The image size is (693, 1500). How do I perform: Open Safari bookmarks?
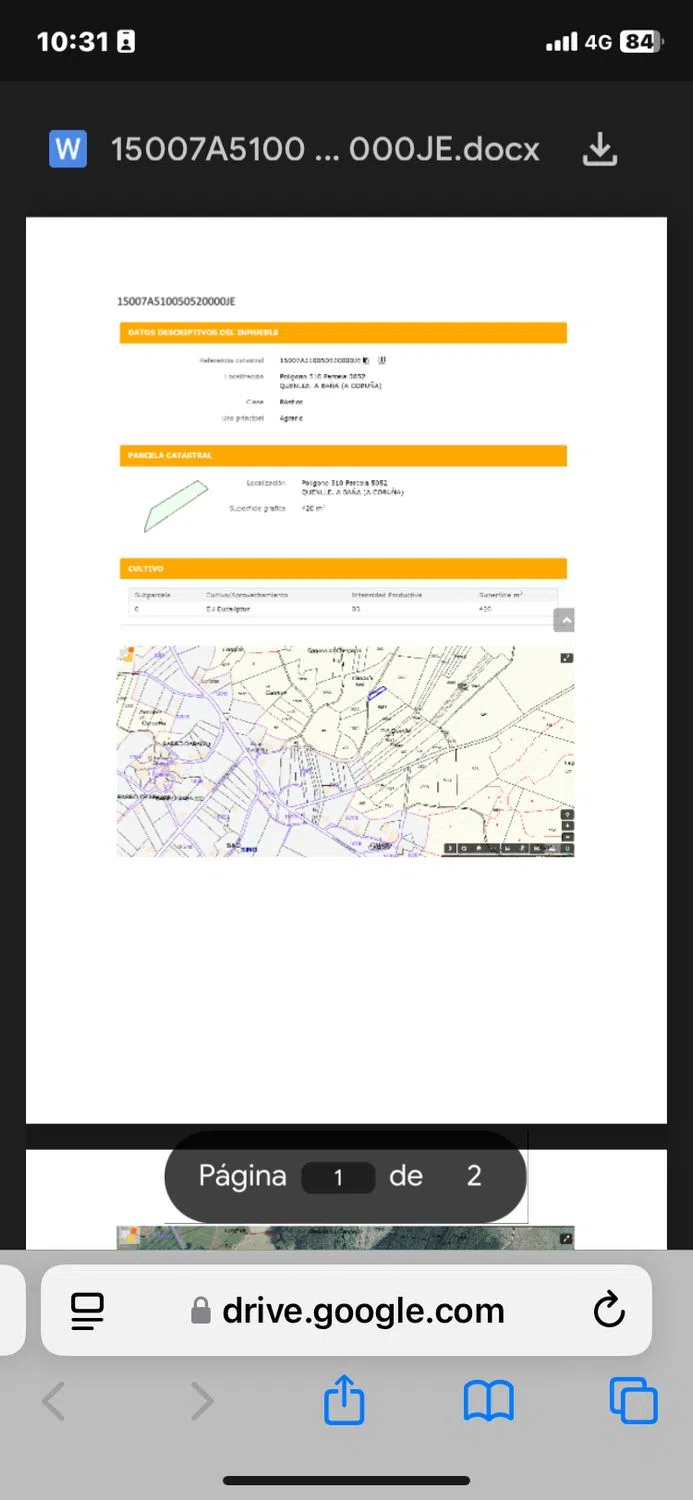tap(488, 1400)
